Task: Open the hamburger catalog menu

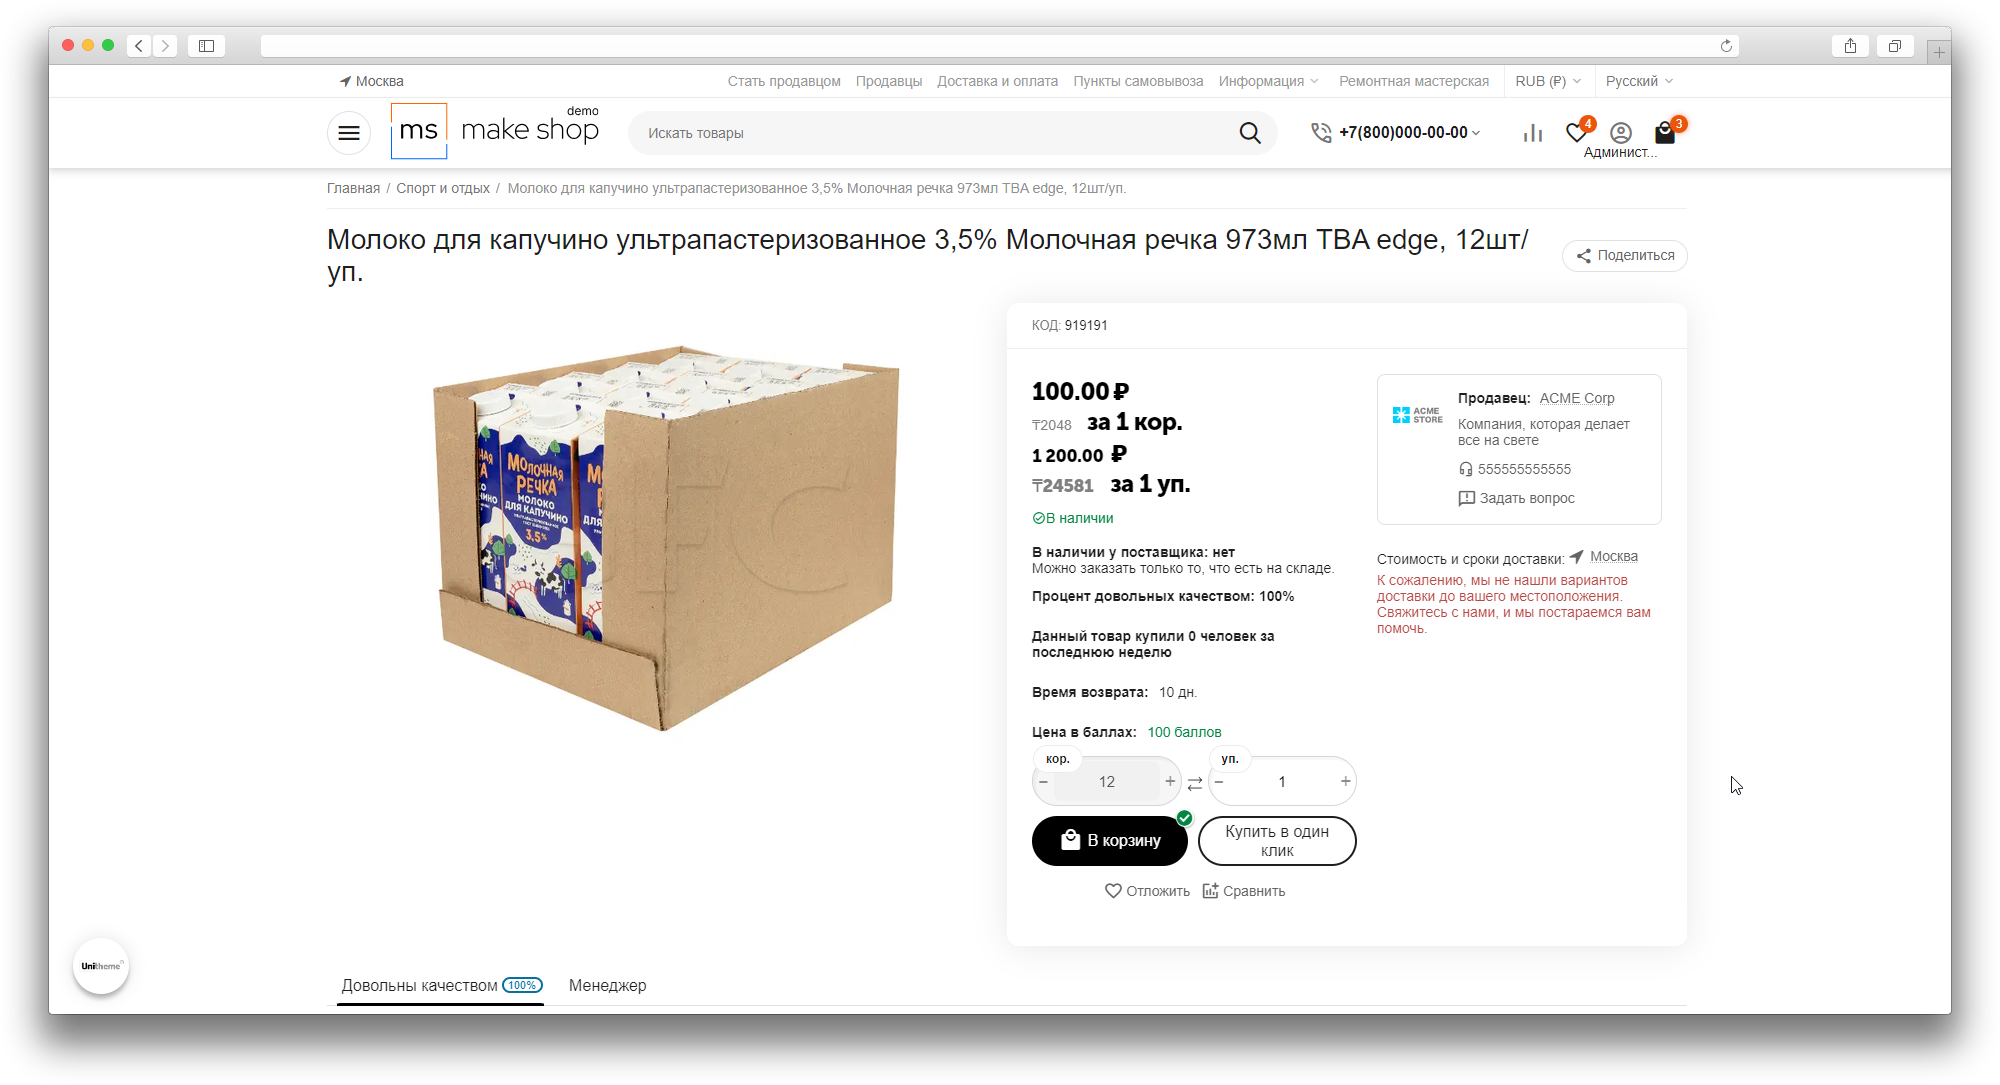Action: pyautogui.click(x=349, y=133)
